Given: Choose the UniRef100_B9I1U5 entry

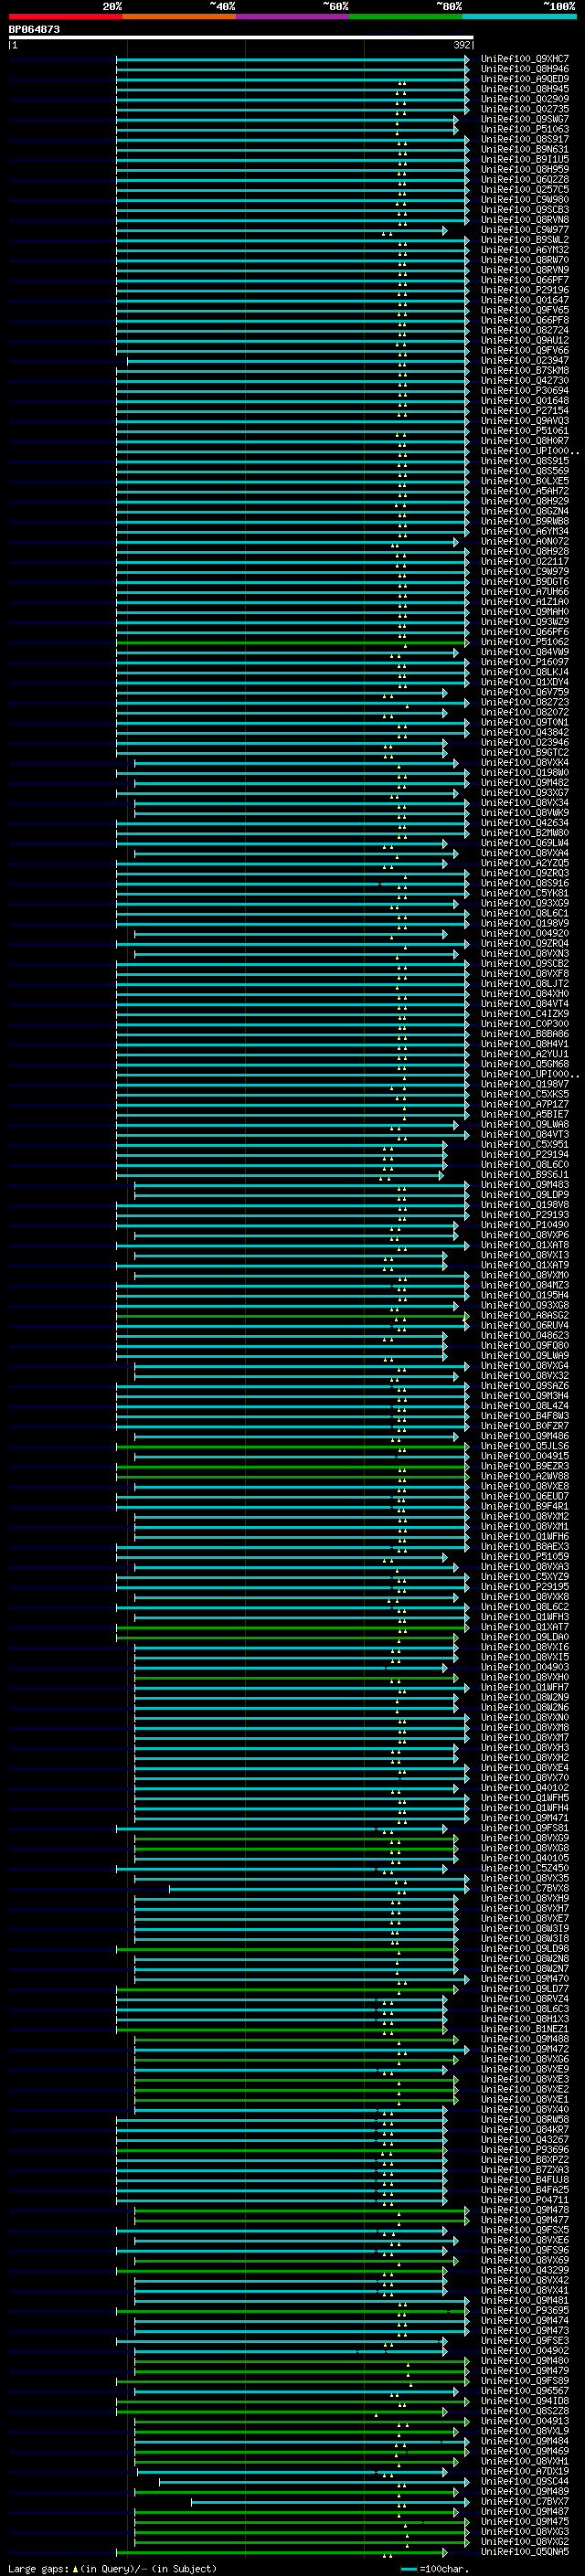Looking at the screenshot, I should point(525,159).
